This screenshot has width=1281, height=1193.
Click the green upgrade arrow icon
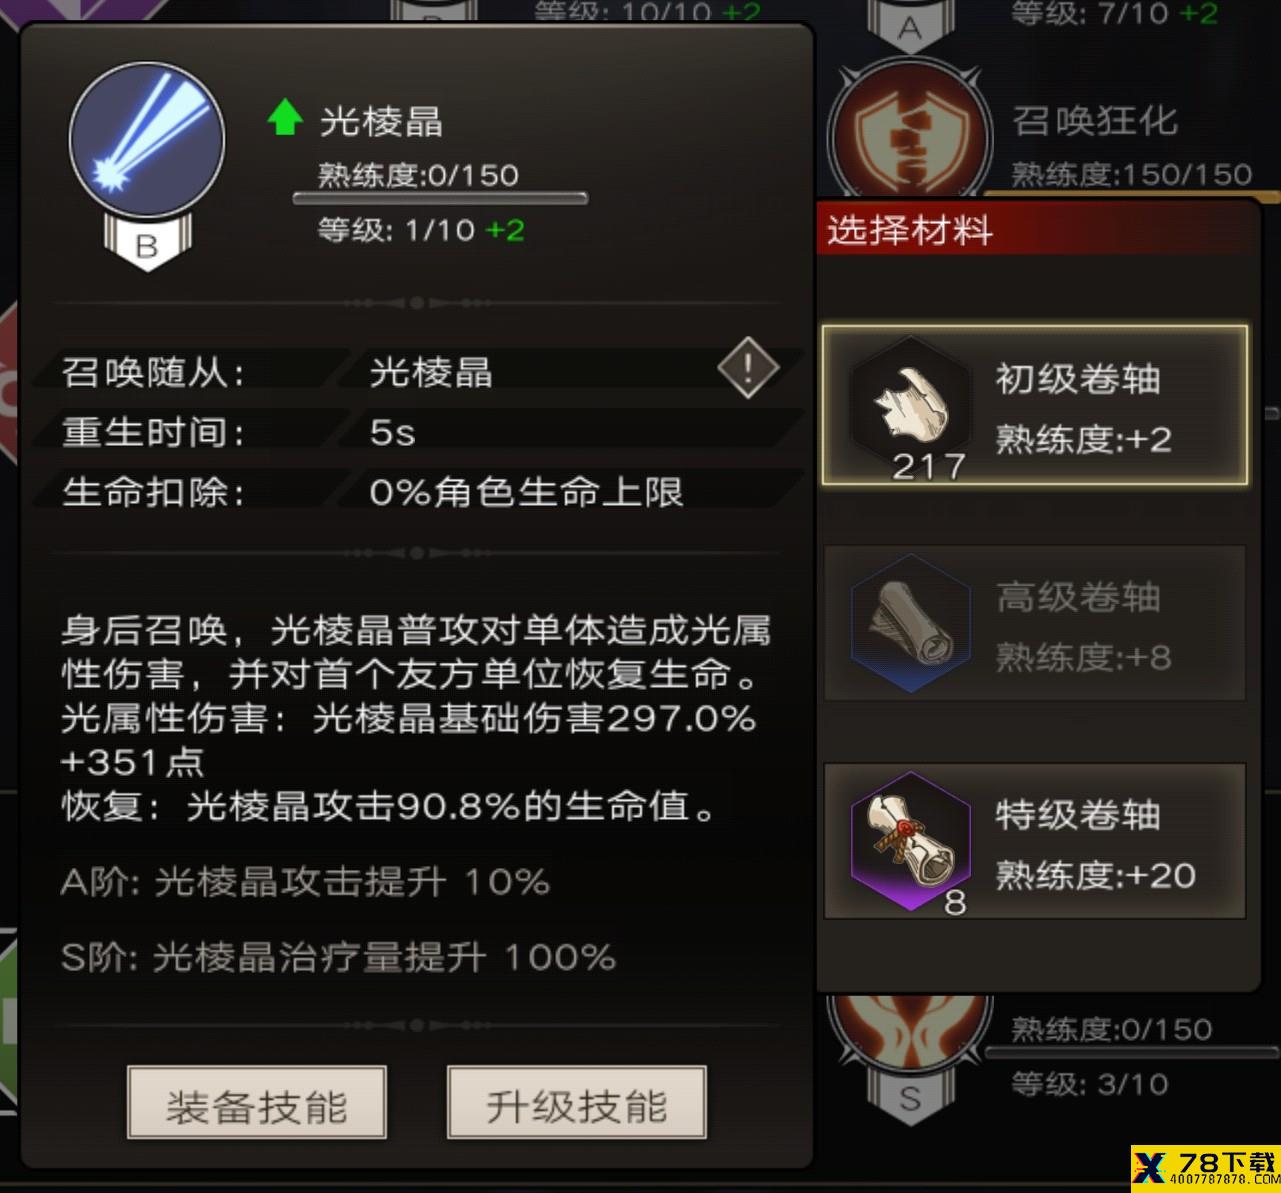(285, 118)
